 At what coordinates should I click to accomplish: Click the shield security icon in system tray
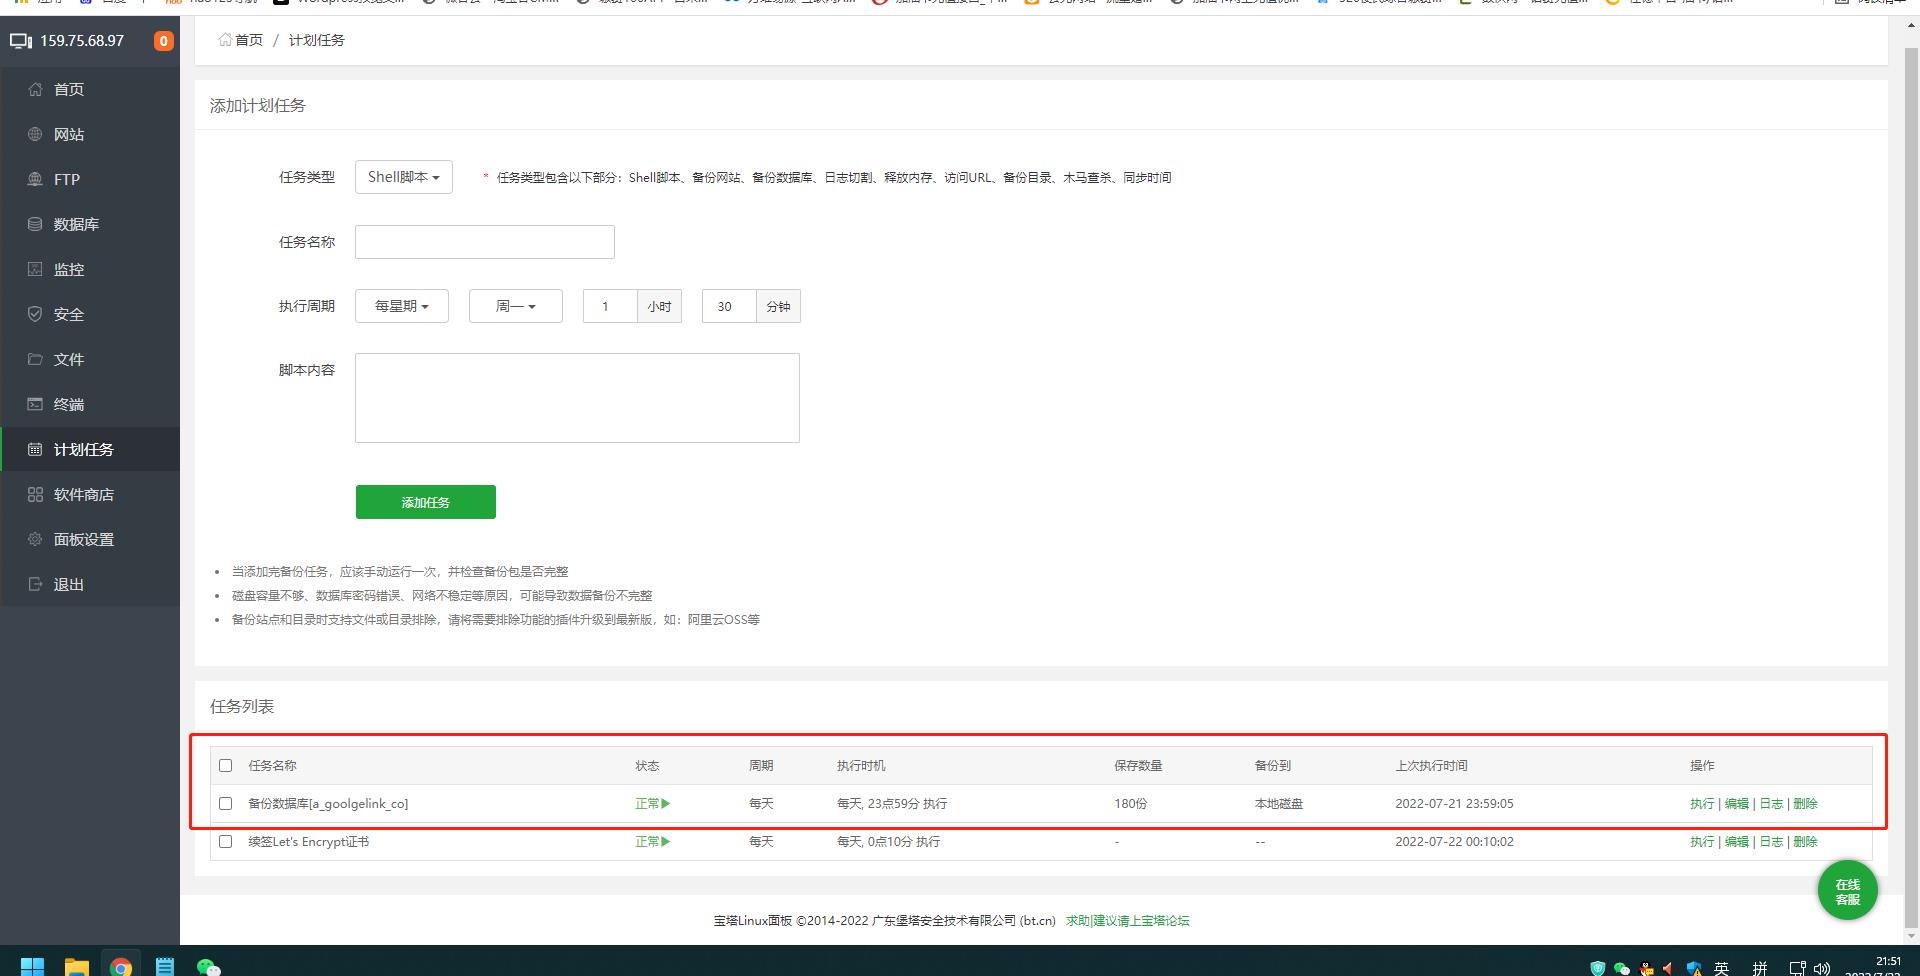tap(1598, 968)
